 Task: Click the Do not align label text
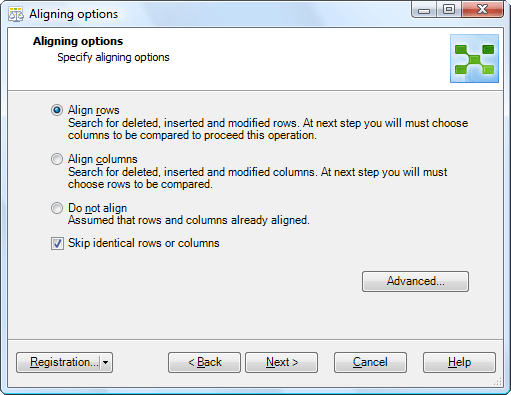[97, 208]
